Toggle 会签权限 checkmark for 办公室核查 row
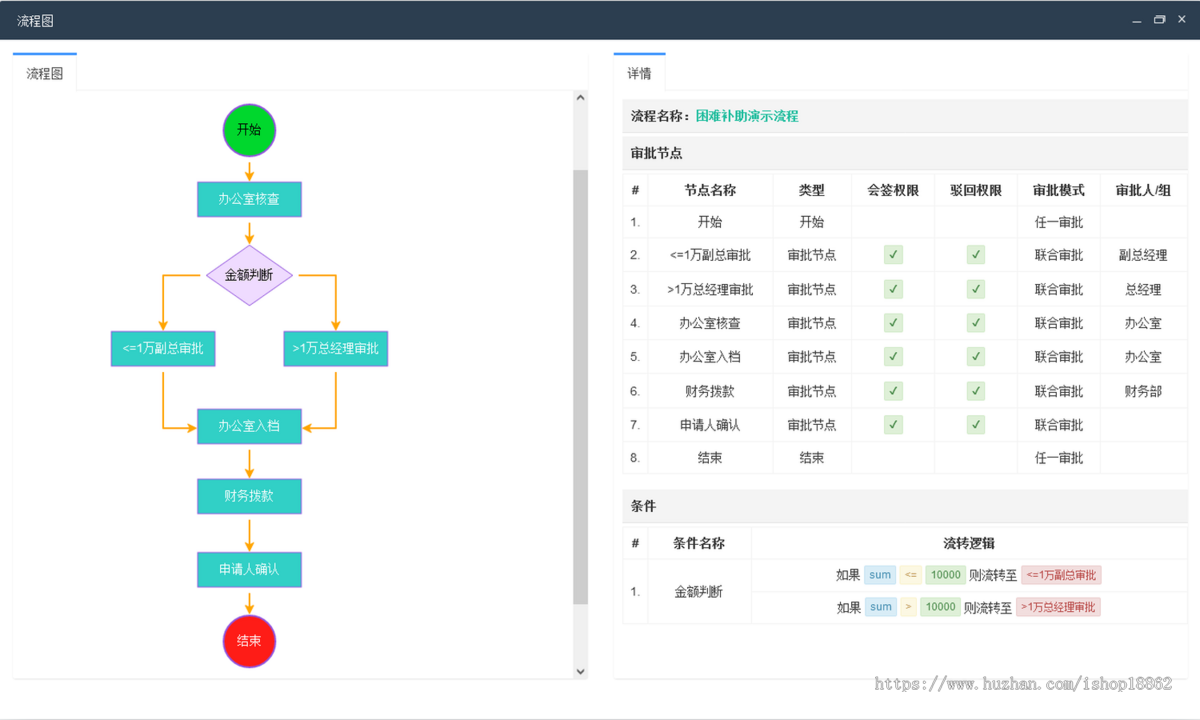 891,323
